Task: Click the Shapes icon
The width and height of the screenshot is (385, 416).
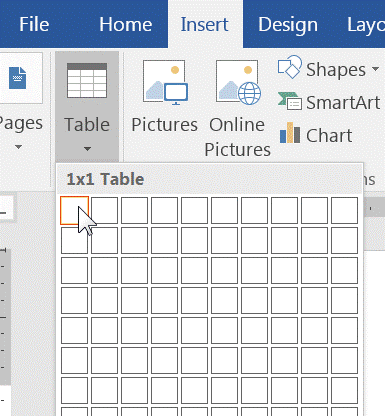Action: click(x=290, y=67)
